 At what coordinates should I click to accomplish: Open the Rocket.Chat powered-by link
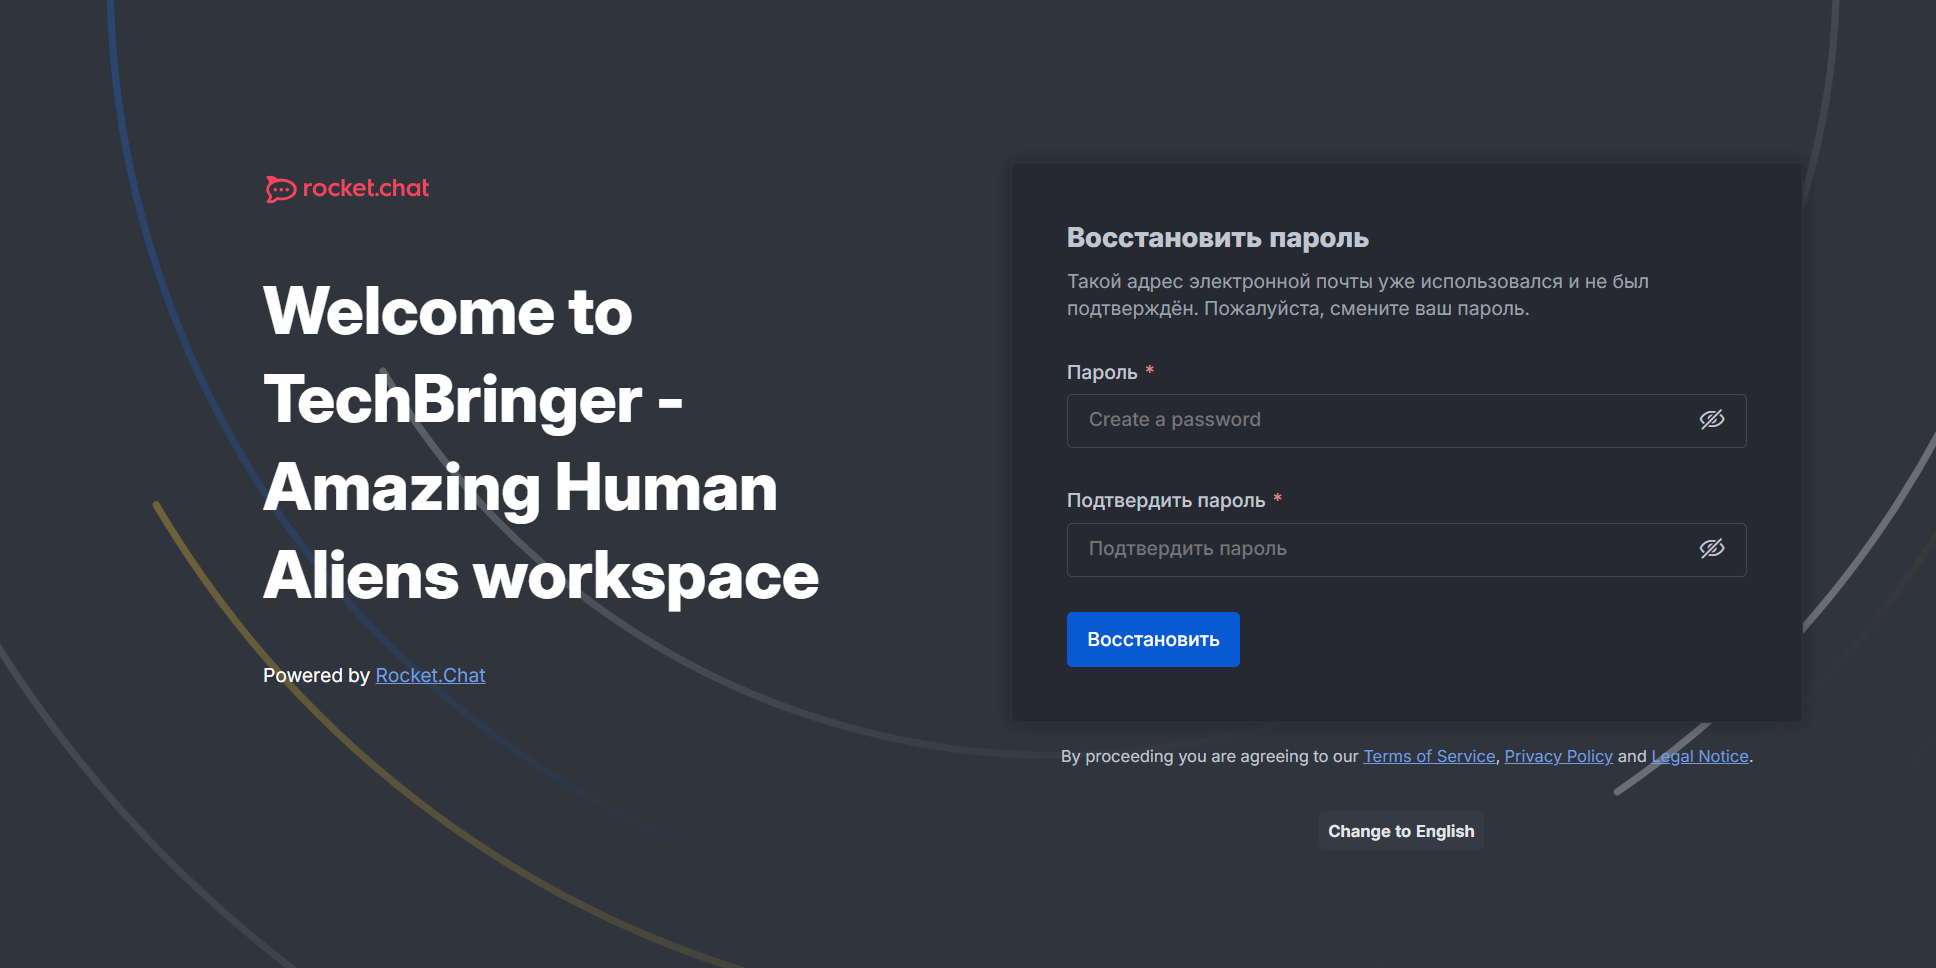[430, 676]
